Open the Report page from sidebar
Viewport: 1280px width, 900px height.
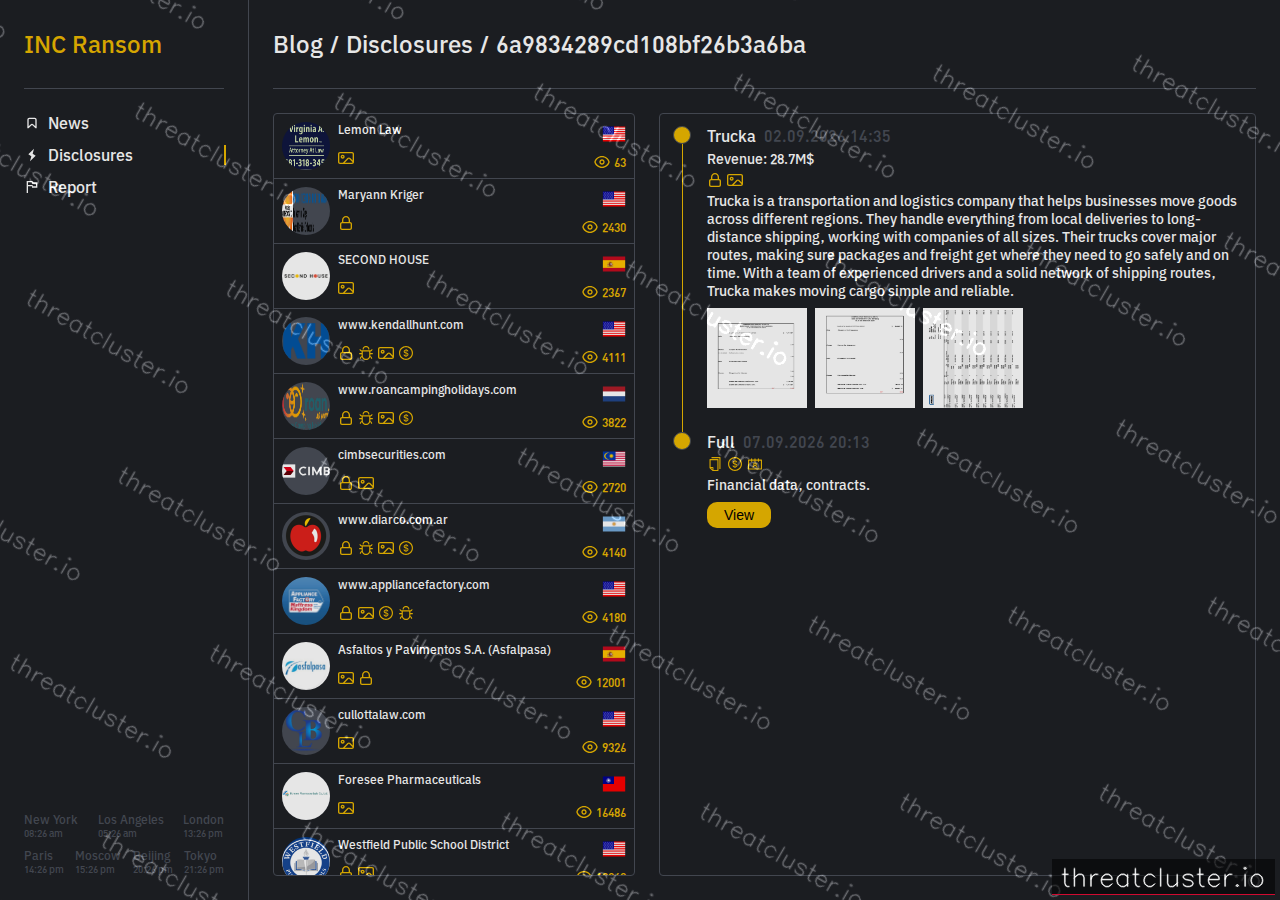click(x=72, y=187)
